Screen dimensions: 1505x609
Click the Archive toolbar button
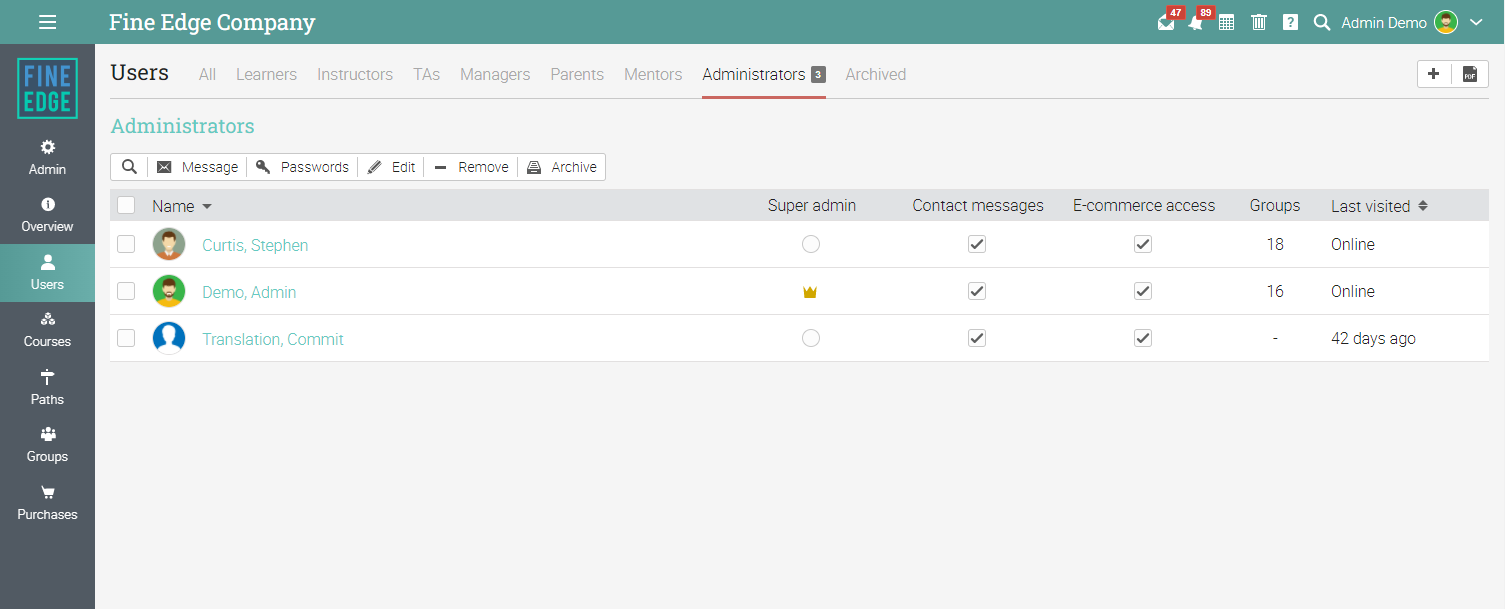point(562,167)
